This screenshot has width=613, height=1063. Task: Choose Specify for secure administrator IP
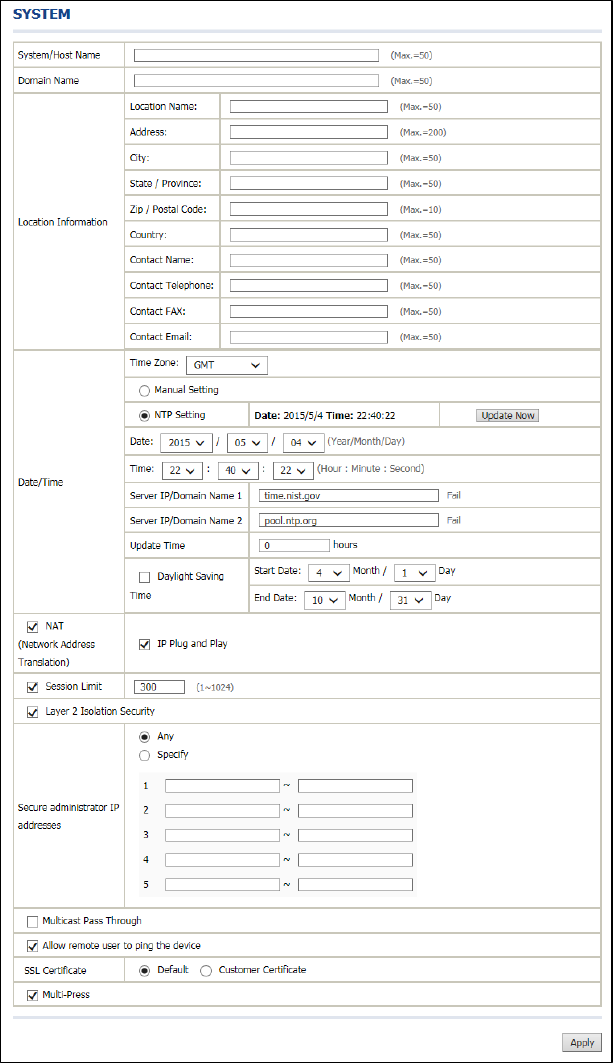144,755
